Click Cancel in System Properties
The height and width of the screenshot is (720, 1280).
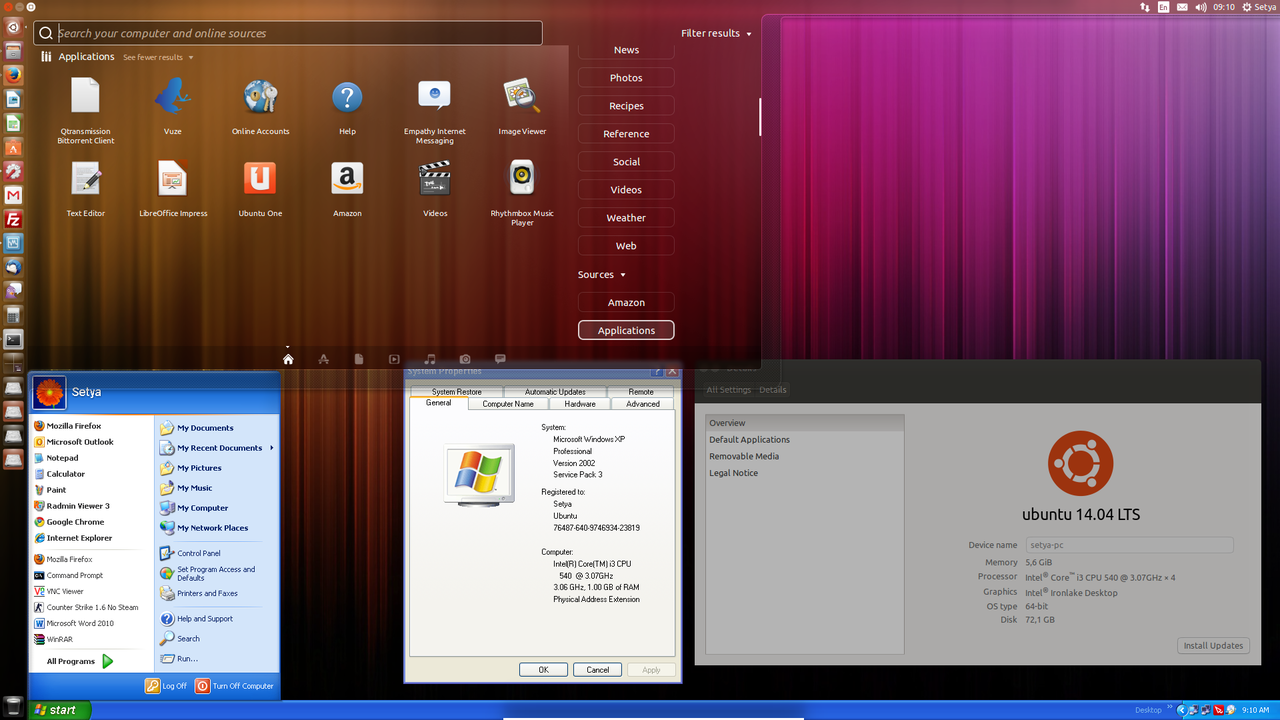[598, 670]
